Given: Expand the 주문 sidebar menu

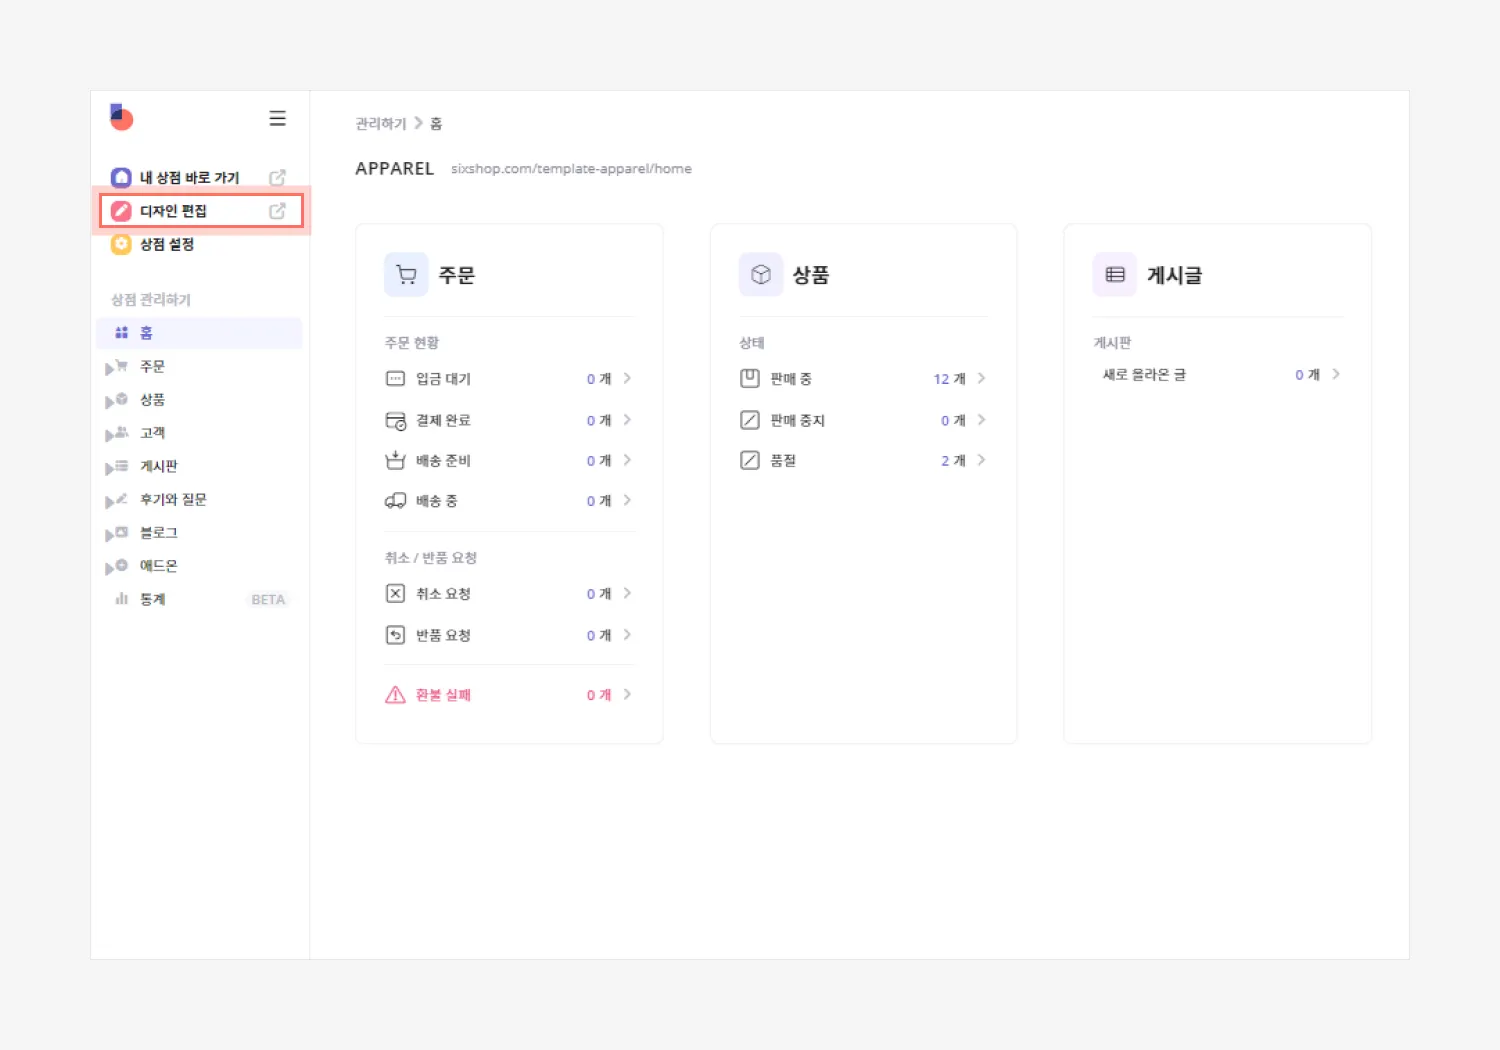Looking at the screenshot, I should coord(110,368).
